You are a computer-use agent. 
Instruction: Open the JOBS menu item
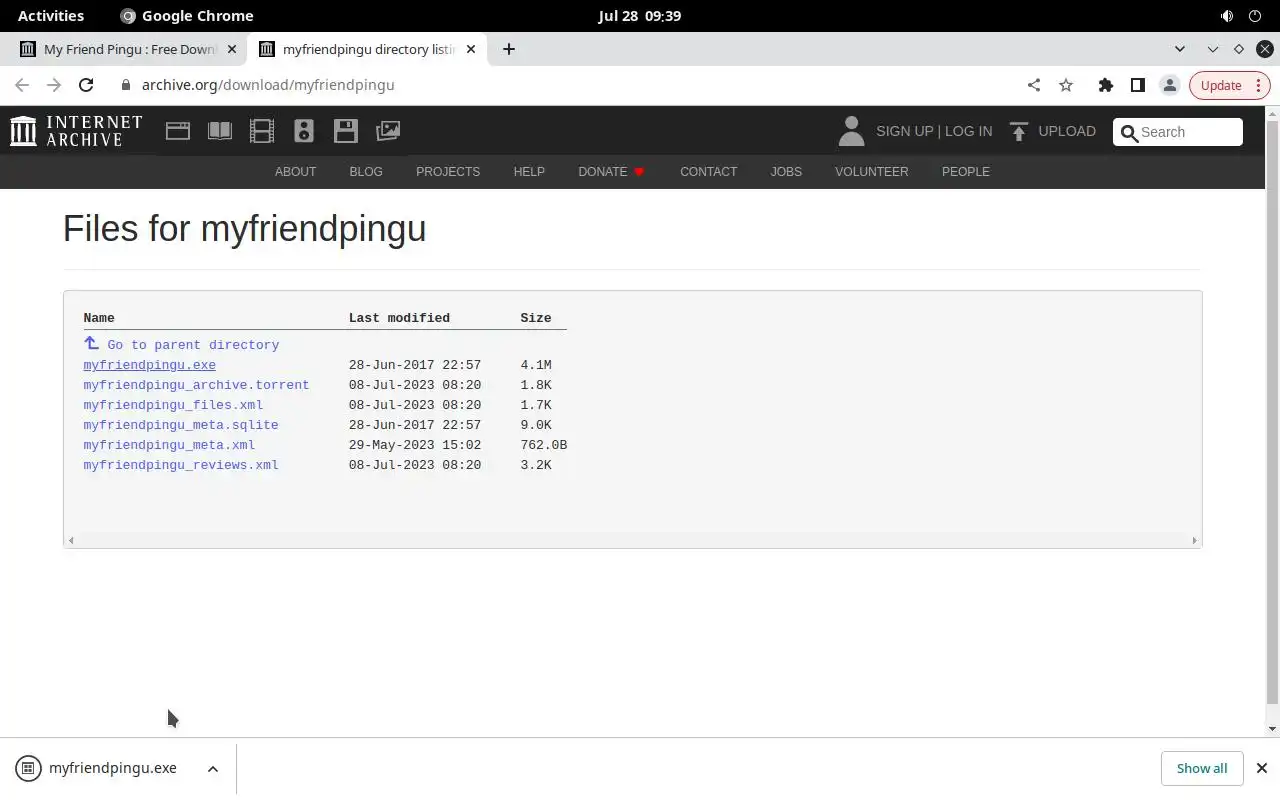point(786,172)
